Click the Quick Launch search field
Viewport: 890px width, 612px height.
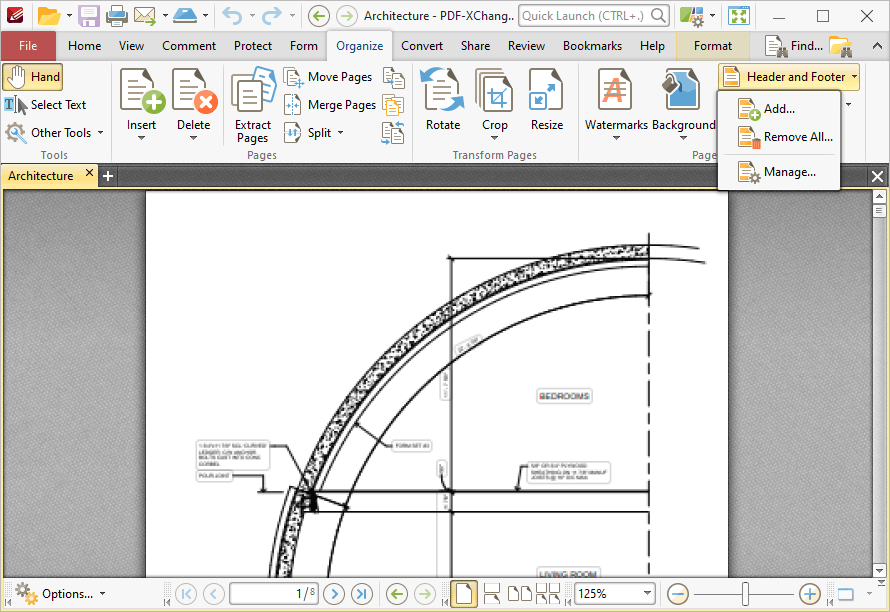[x=593, y=16]
